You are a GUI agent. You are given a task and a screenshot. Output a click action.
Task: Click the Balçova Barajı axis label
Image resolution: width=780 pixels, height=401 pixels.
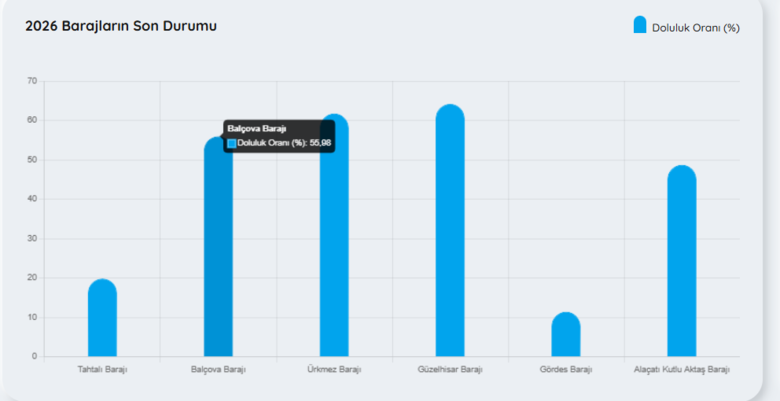tap(218, 370)
